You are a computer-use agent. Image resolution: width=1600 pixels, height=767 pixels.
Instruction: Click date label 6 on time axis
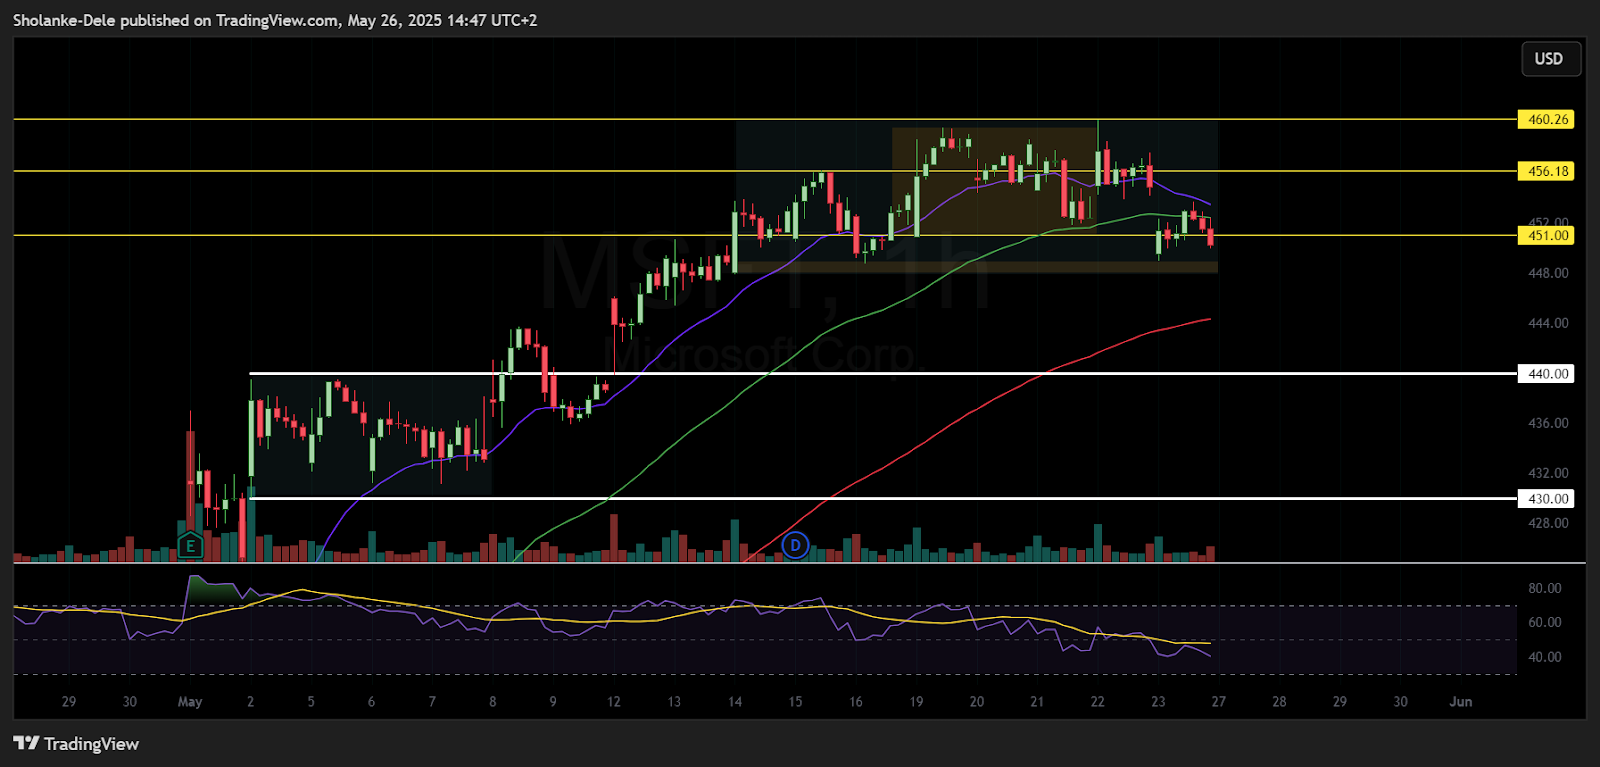coord(372,702)
